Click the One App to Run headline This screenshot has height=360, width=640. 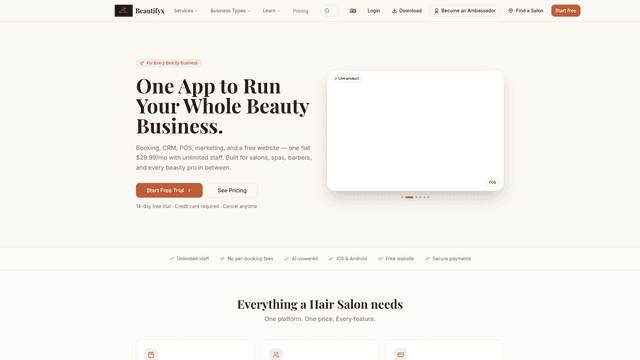tap(222, 106)
